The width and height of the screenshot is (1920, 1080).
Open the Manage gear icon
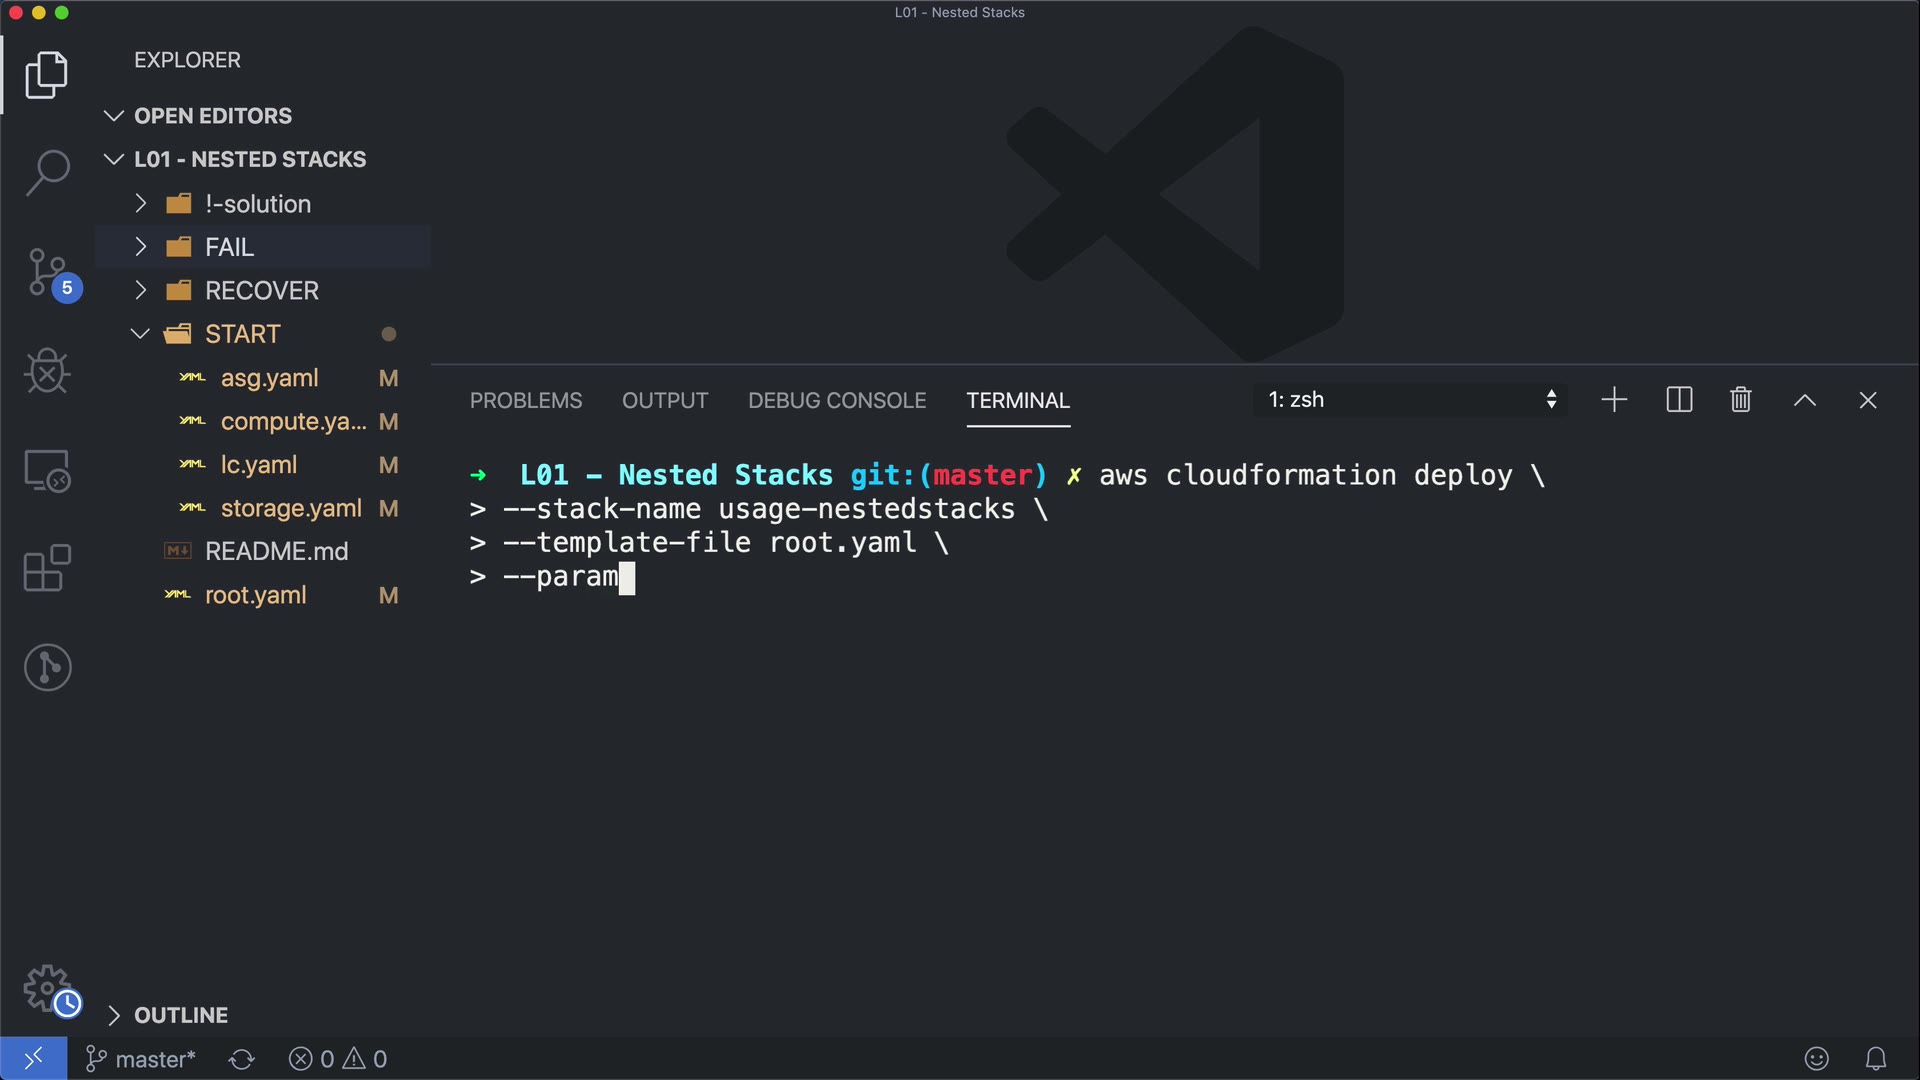[x=47, y=988]
